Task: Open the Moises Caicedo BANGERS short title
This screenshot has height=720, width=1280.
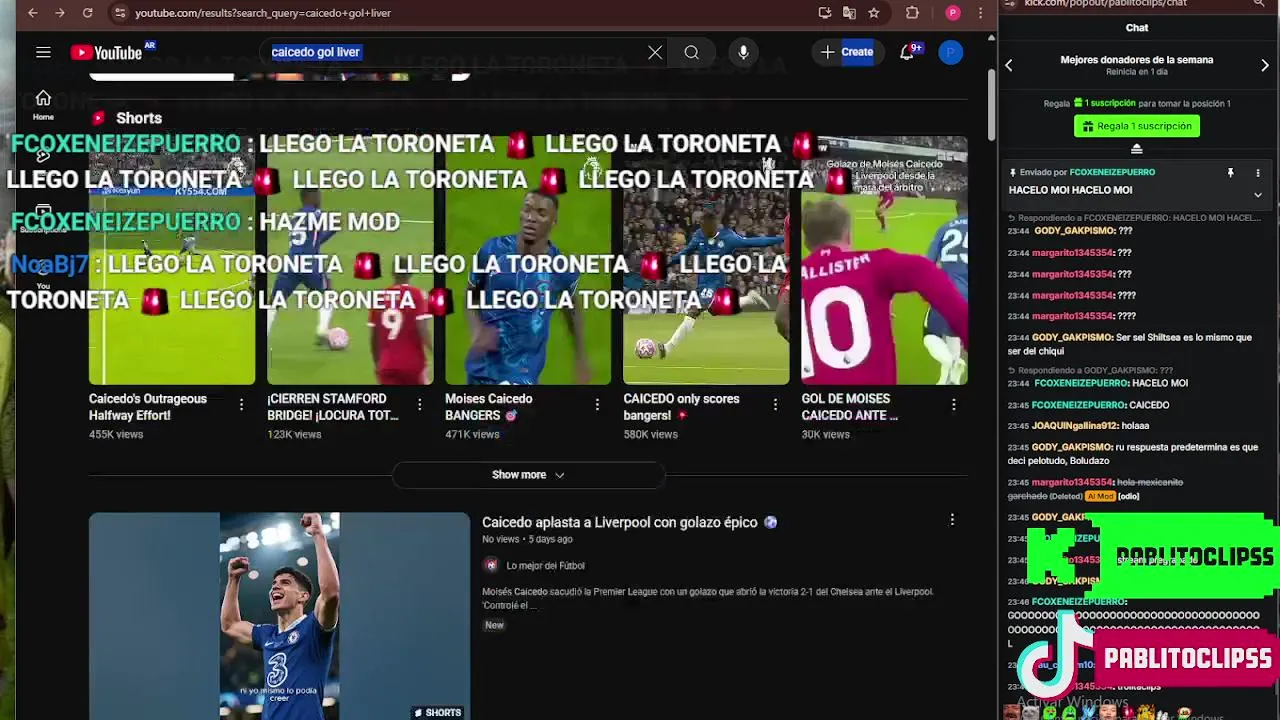Action: [489, 407]
